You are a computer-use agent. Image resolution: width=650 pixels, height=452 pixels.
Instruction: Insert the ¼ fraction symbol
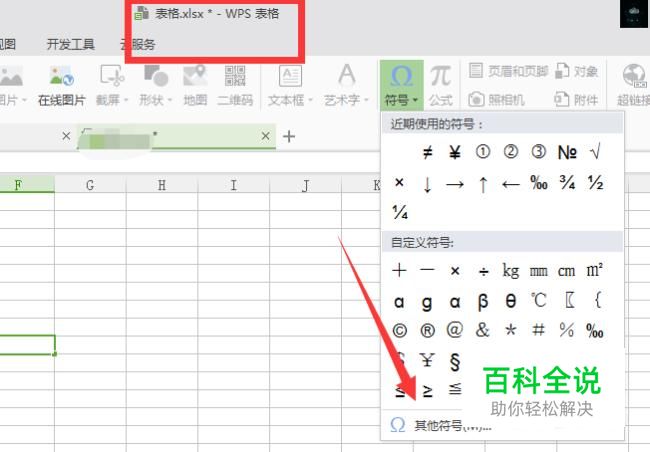[400, 212]
